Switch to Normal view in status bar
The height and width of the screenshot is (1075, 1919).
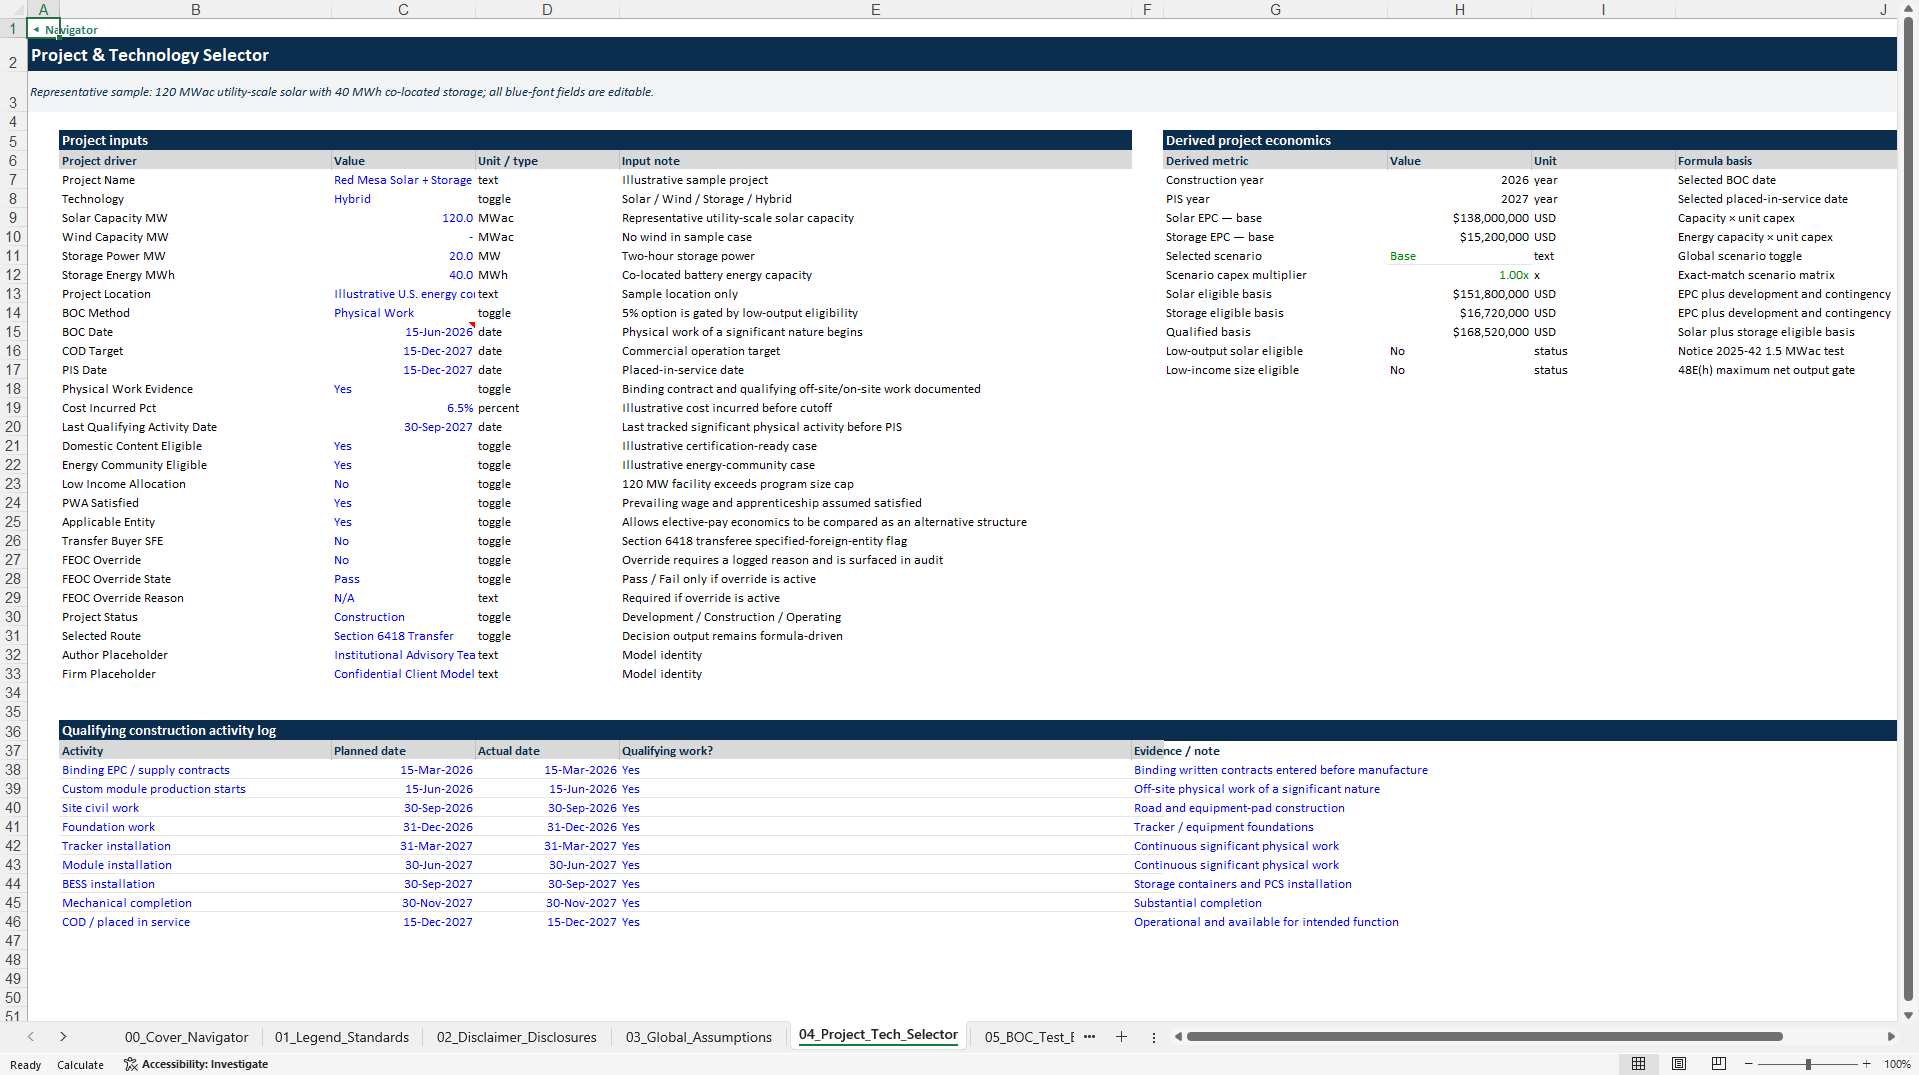coord(1638,1064)
